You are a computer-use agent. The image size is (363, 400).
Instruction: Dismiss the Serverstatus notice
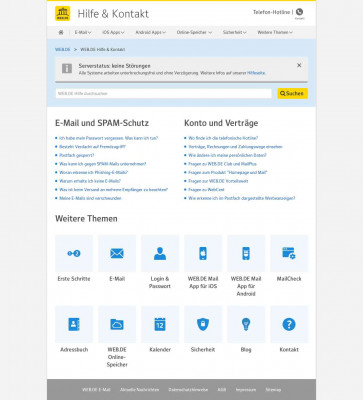(299, 65)
